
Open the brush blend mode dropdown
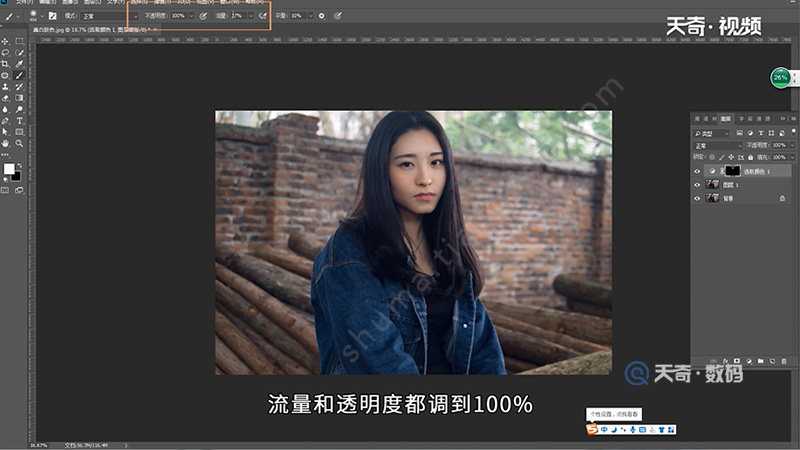110,16
